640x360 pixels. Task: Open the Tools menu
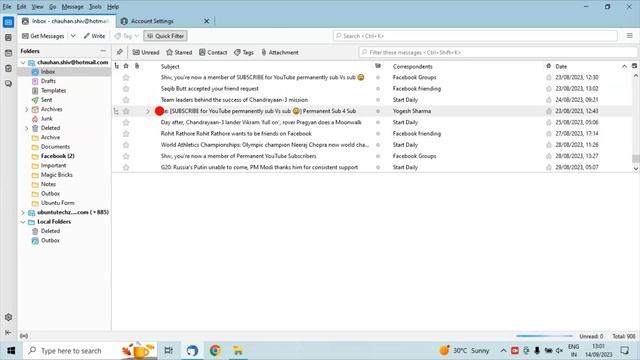click(x=95, y=7)
